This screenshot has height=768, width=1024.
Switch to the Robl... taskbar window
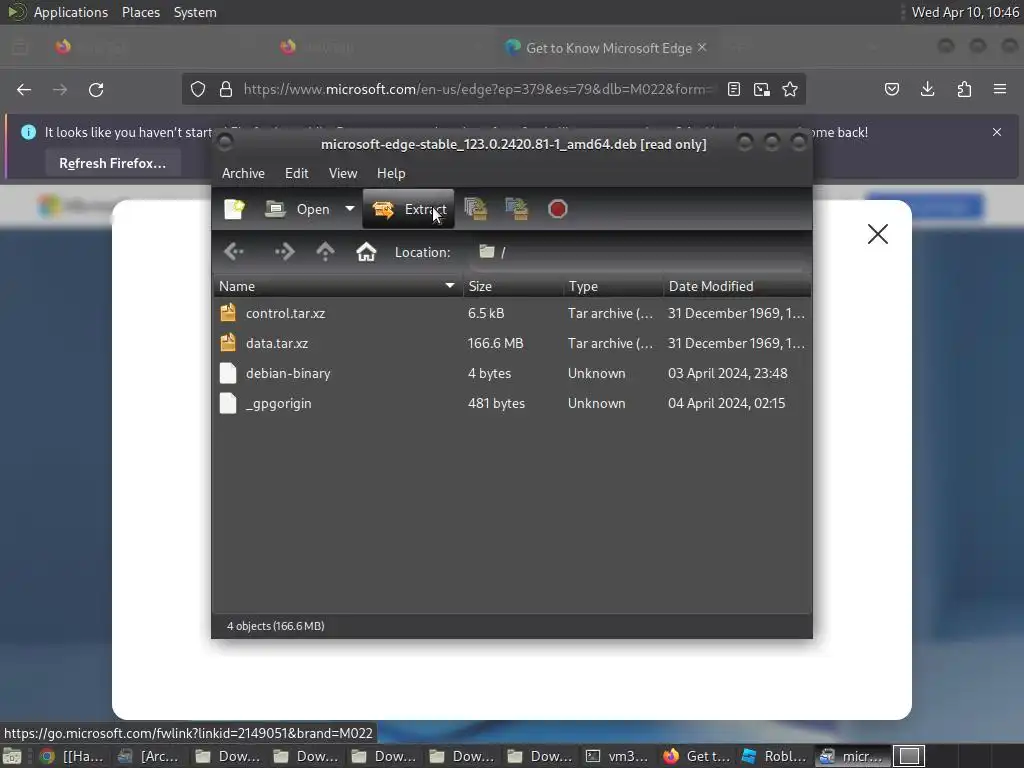click(775, 756)
